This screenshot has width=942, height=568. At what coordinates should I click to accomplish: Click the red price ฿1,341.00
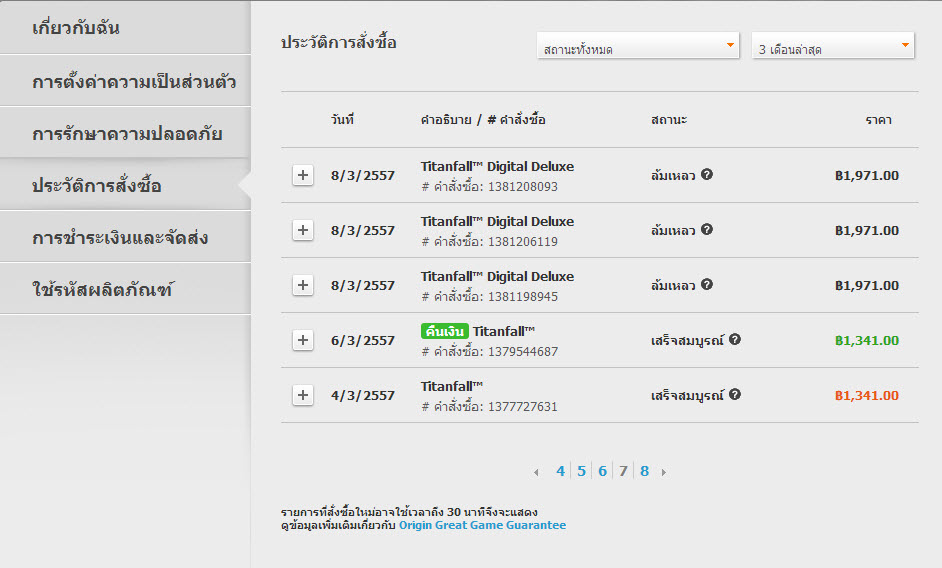tap(867, 395)
